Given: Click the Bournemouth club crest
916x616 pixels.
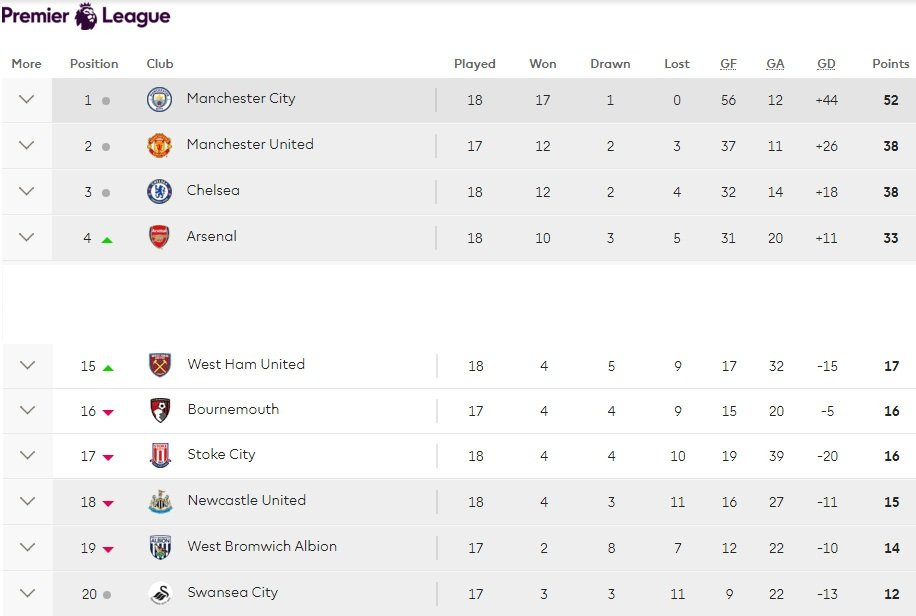Looking at the screenshot, I should (160, 410).
